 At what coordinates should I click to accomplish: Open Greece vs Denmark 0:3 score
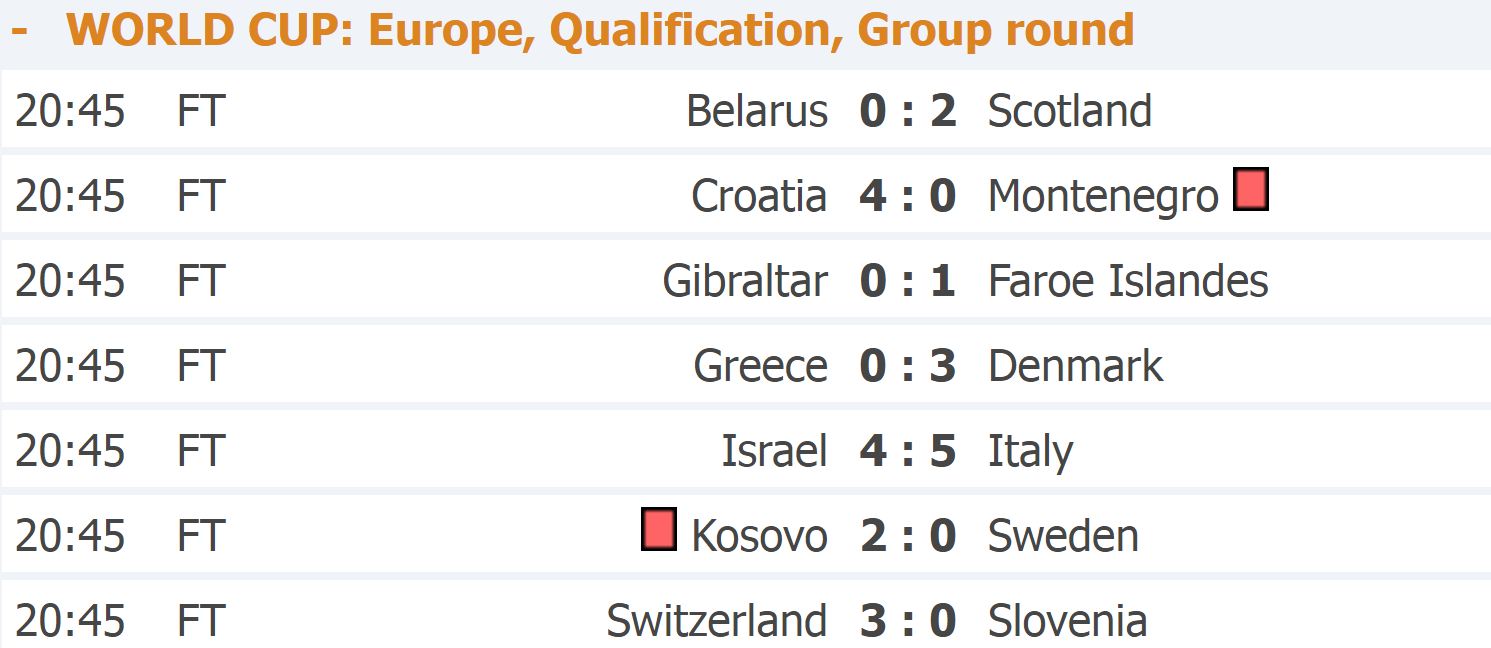(x=907, y=366)
